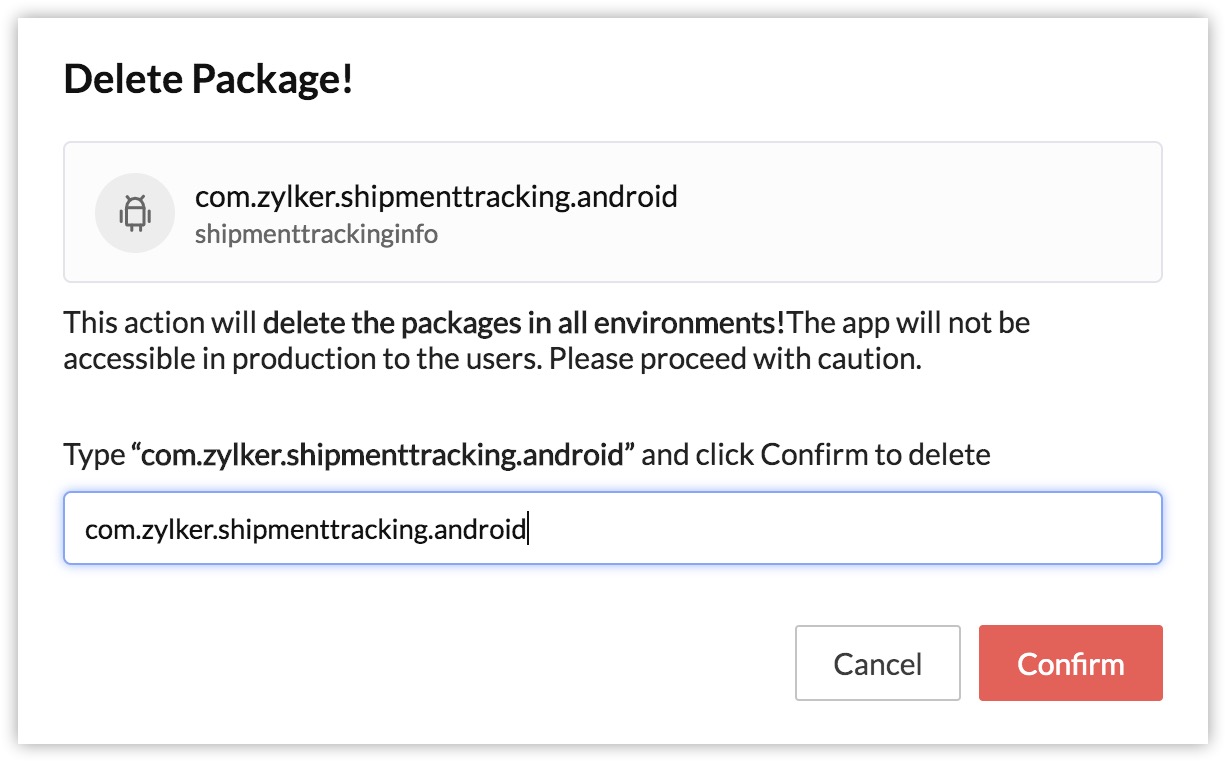
Task: Click the bold quoted package name in instructions
Action: pos(383,455)
